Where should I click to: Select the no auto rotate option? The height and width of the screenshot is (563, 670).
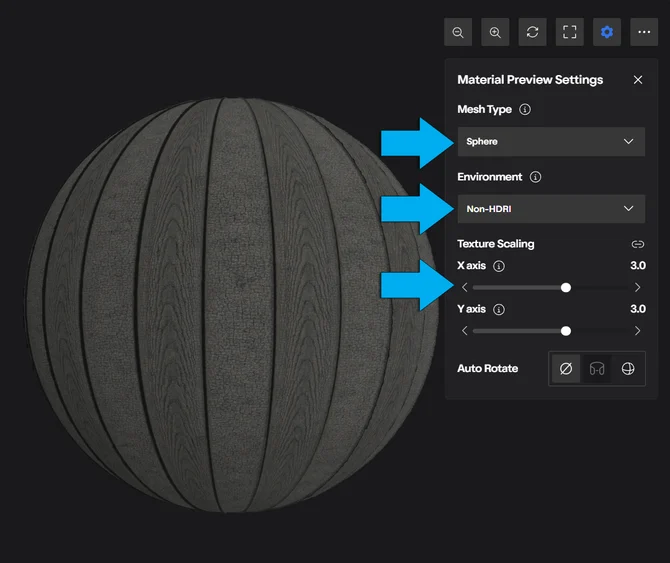click(566, 369)
